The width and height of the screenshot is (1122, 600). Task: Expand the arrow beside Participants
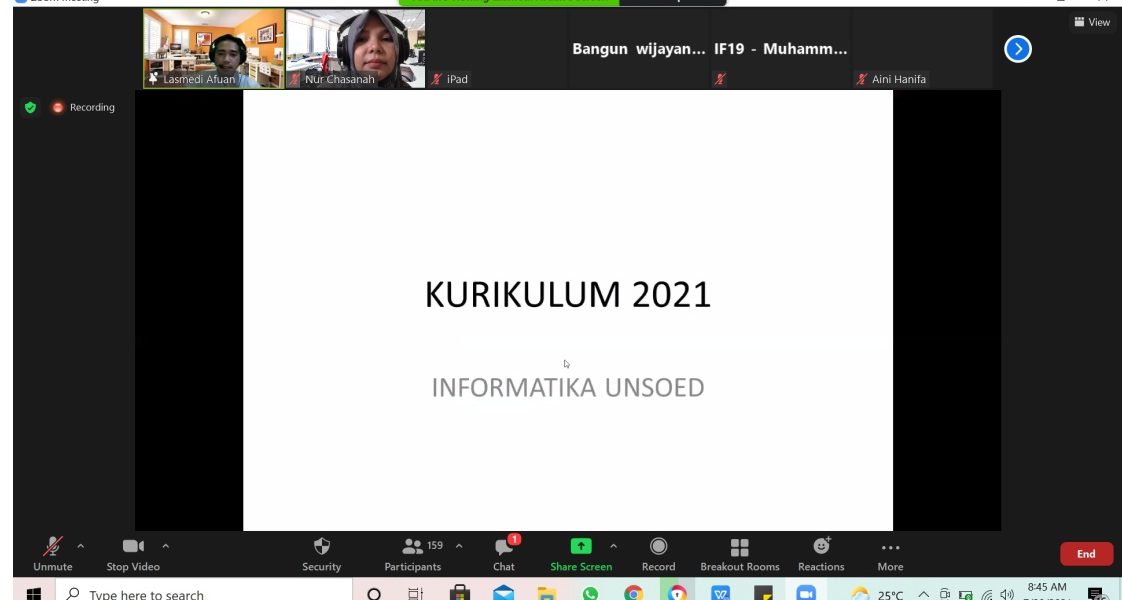click(459, 546)
